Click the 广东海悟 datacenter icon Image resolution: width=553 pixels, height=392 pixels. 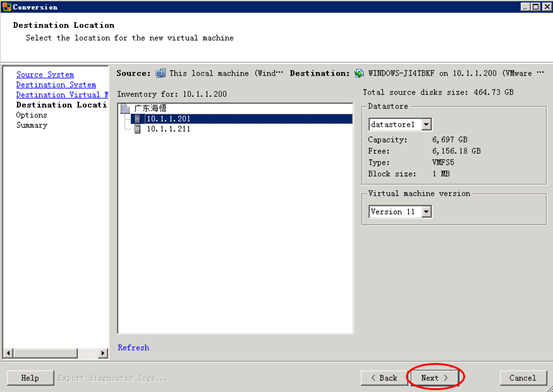[x=125, y=108]
